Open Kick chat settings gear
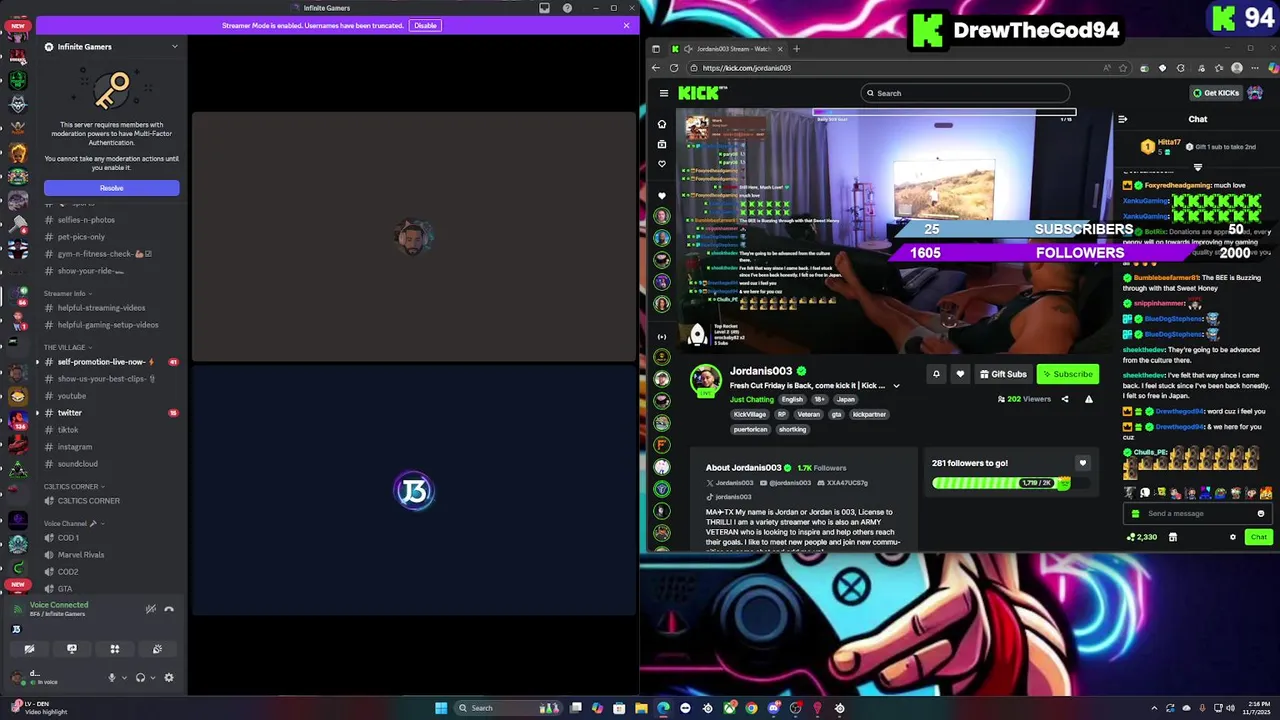 [x=1233, y=537]
